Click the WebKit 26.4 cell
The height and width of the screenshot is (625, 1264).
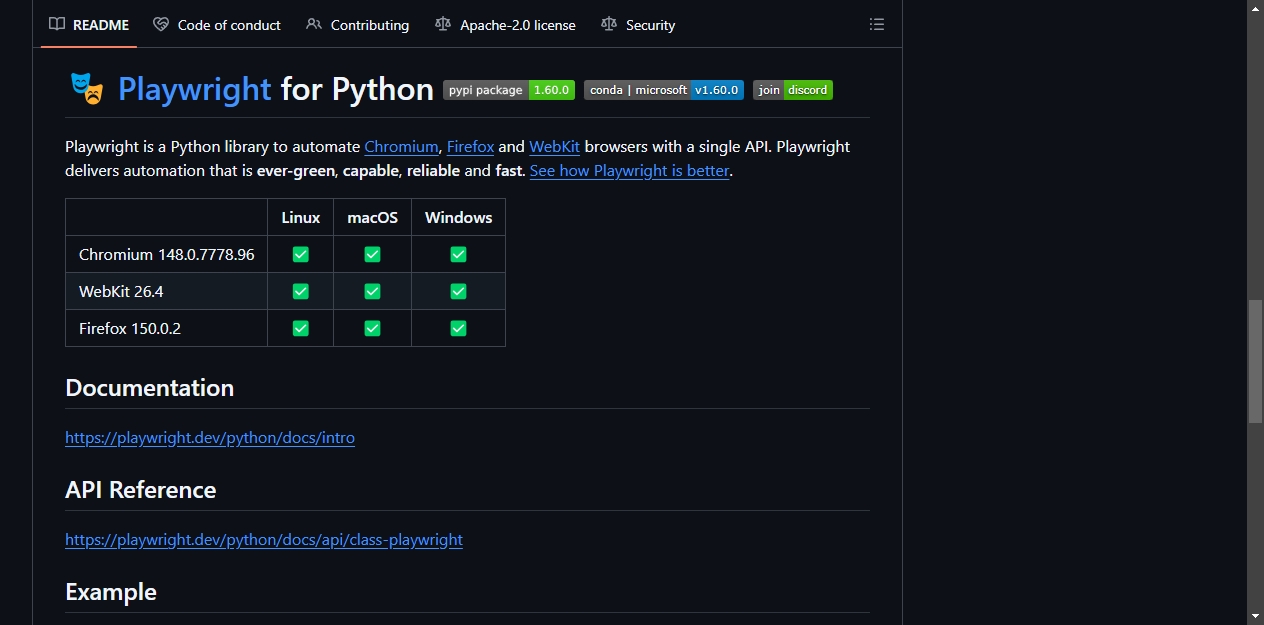pos(167,291)
